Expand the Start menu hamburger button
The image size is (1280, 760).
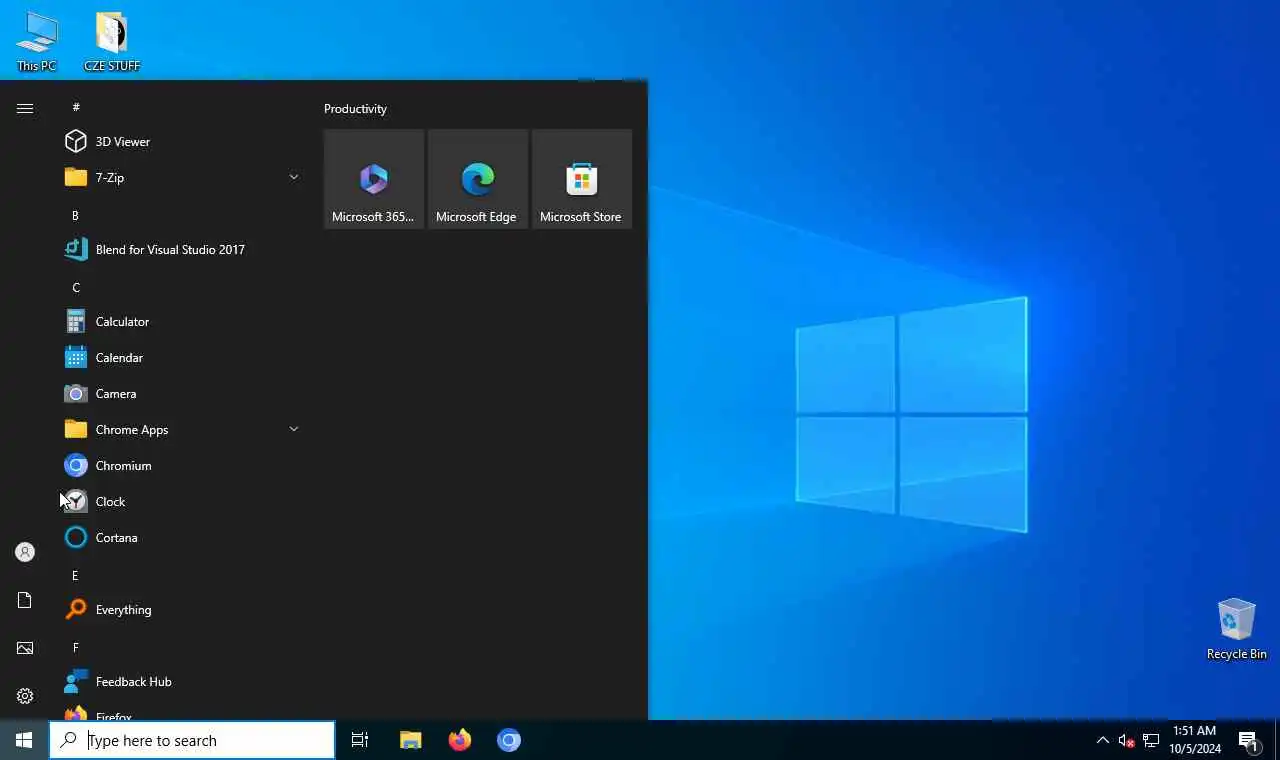click(x=25, y=108)
